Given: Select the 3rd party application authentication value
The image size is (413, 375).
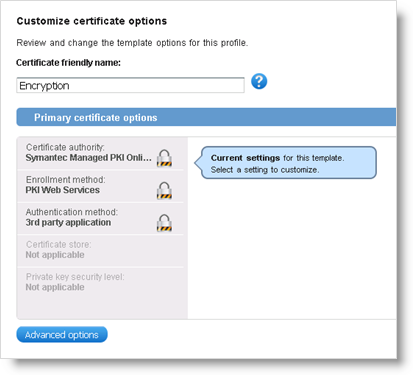Looking at the screenshot, I should click(x=68, y=222).
